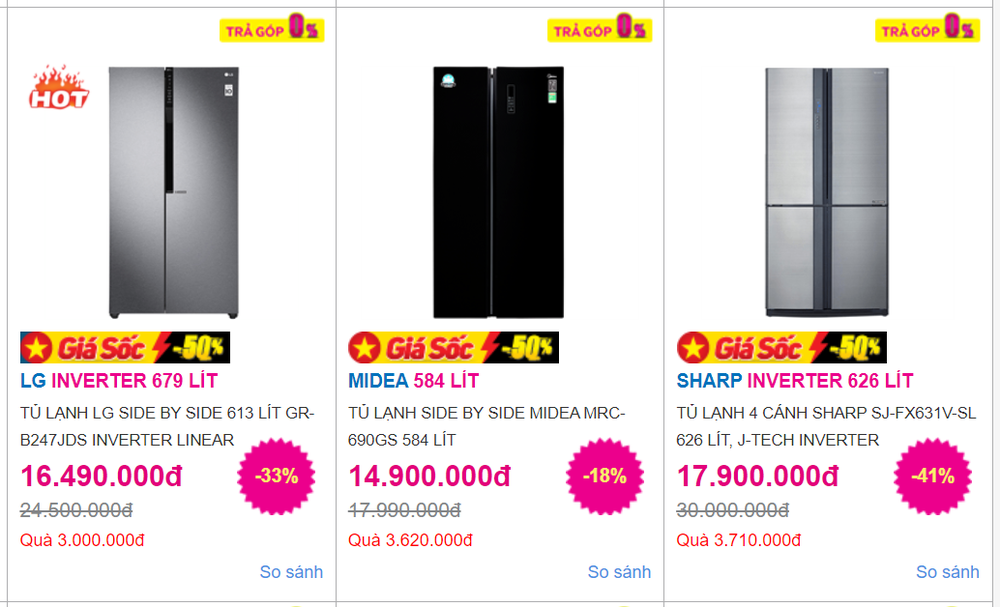This screenshot has width=1000, height=607.
Task: Click the HOT flame icon on LG fridge
Action: click(x=60, y=88)
